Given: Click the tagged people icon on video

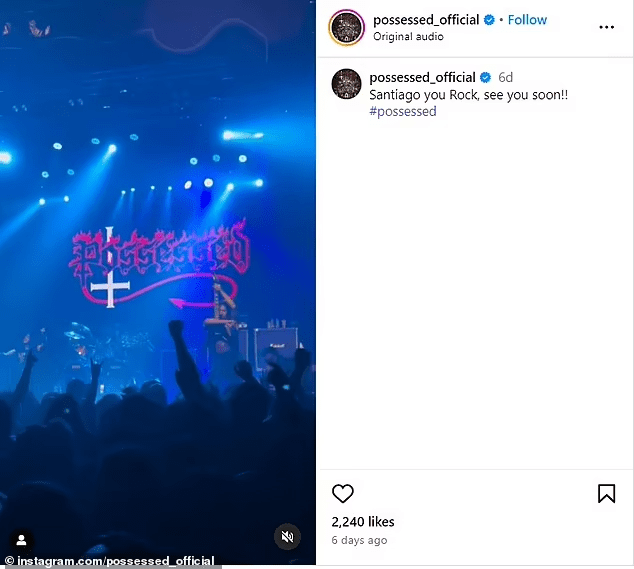Looking at the screenshot, I should [21, 540].
